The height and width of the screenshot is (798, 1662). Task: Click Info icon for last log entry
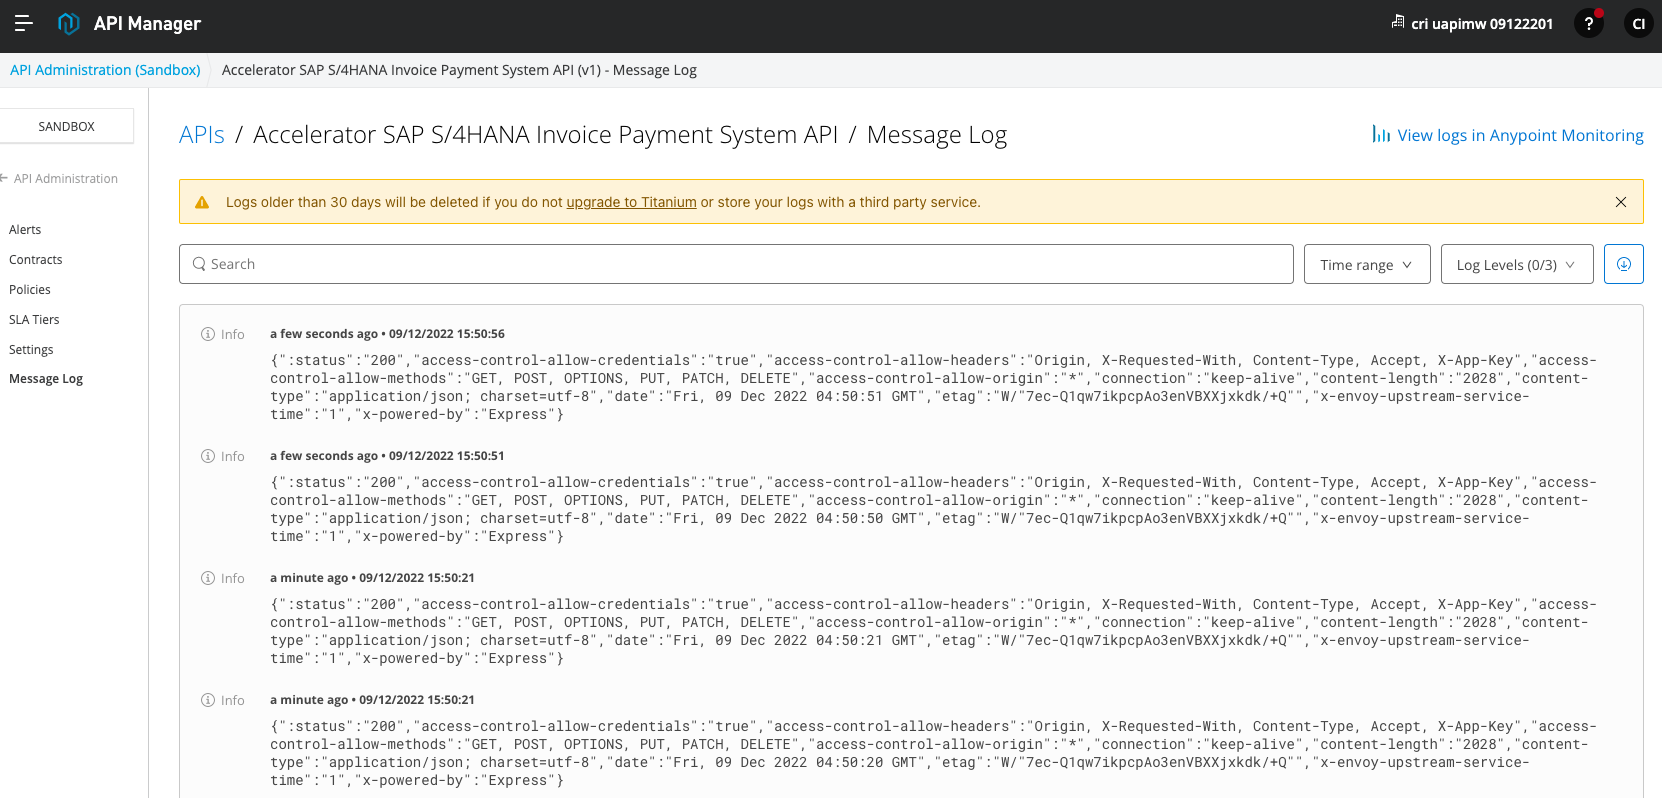208,700
